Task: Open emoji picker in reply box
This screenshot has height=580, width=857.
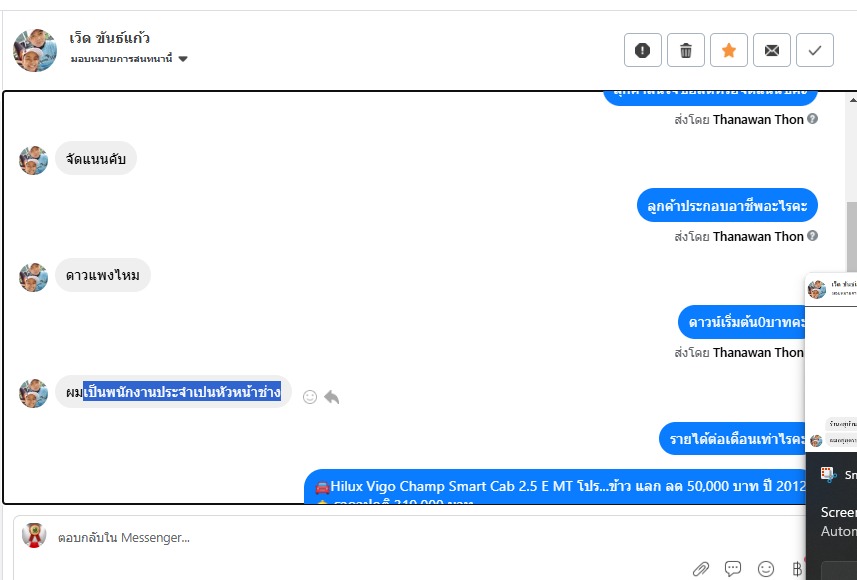Action: pyautogui.click(x=766, y=569)
